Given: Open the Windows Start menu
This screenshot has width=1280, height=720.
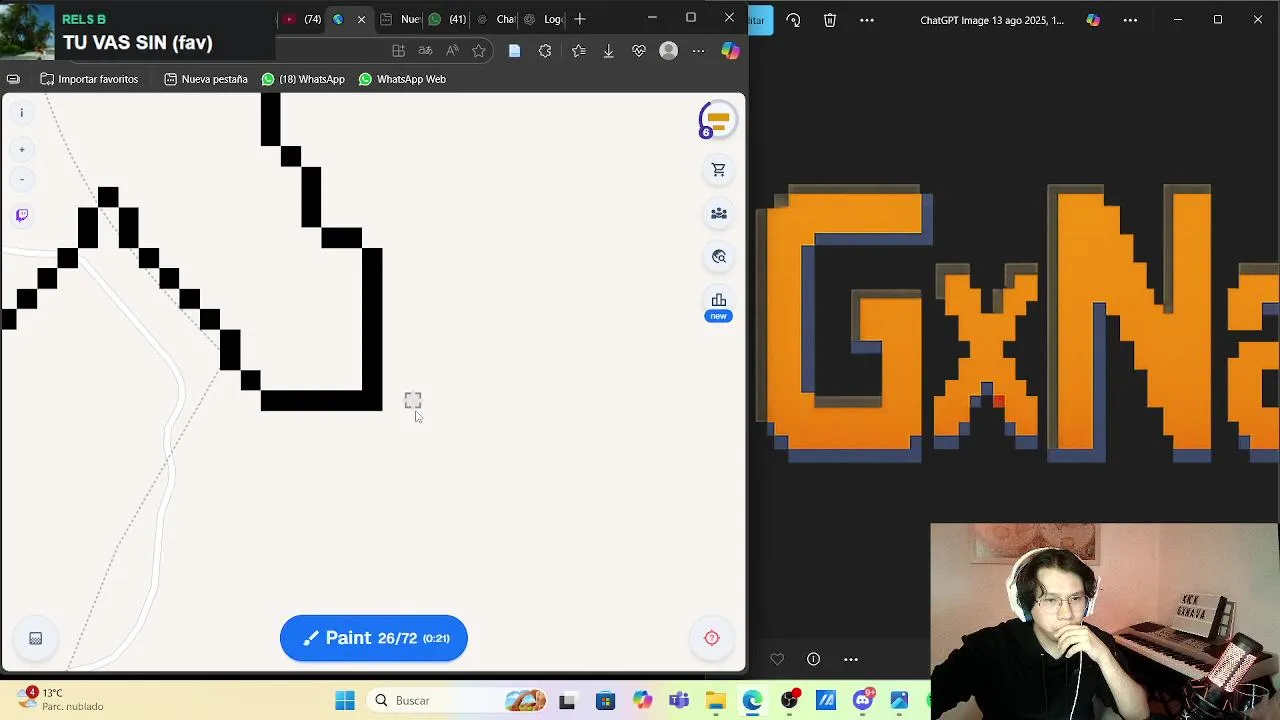Looking at the screenshot, I should click(345, 701).
